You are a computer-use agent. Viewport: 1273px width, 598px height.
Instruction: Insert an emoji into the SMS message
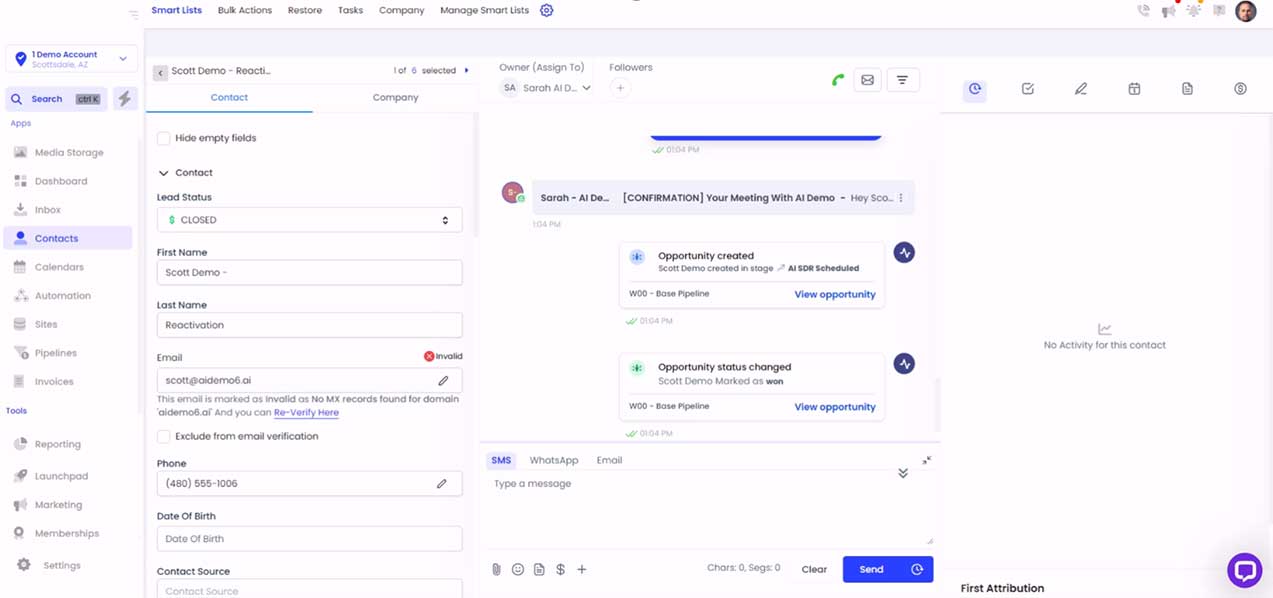pyautogui.click(x=517, y=568)
